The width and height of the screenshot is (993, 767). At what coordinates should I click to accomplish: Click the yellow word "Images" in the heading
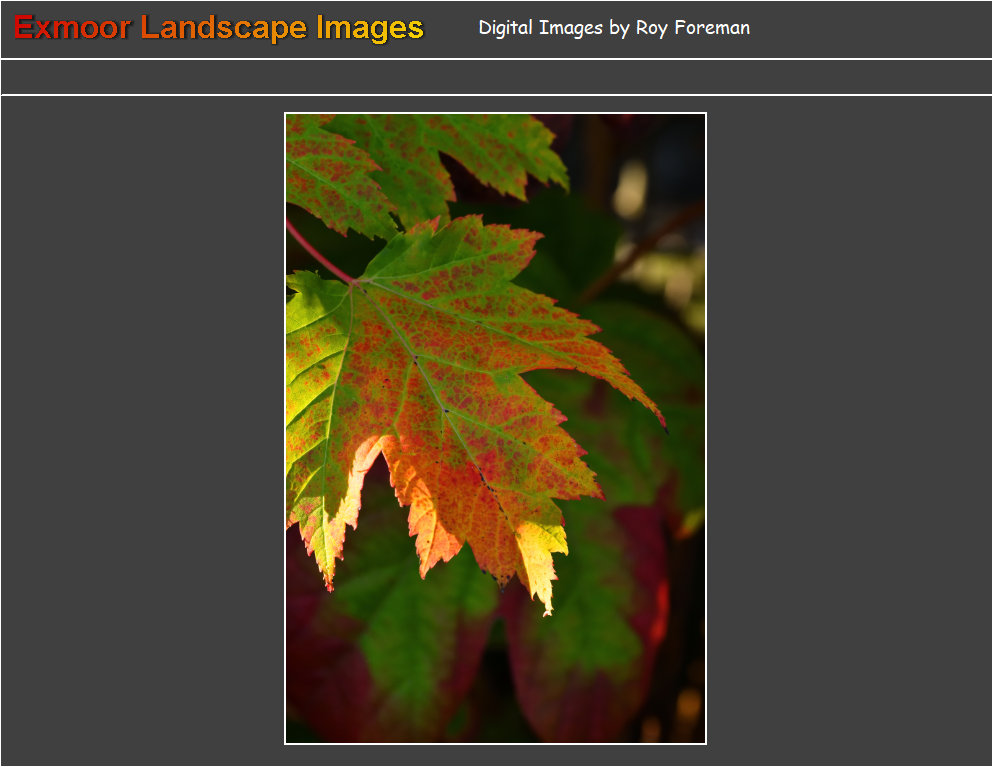[370, 28]
